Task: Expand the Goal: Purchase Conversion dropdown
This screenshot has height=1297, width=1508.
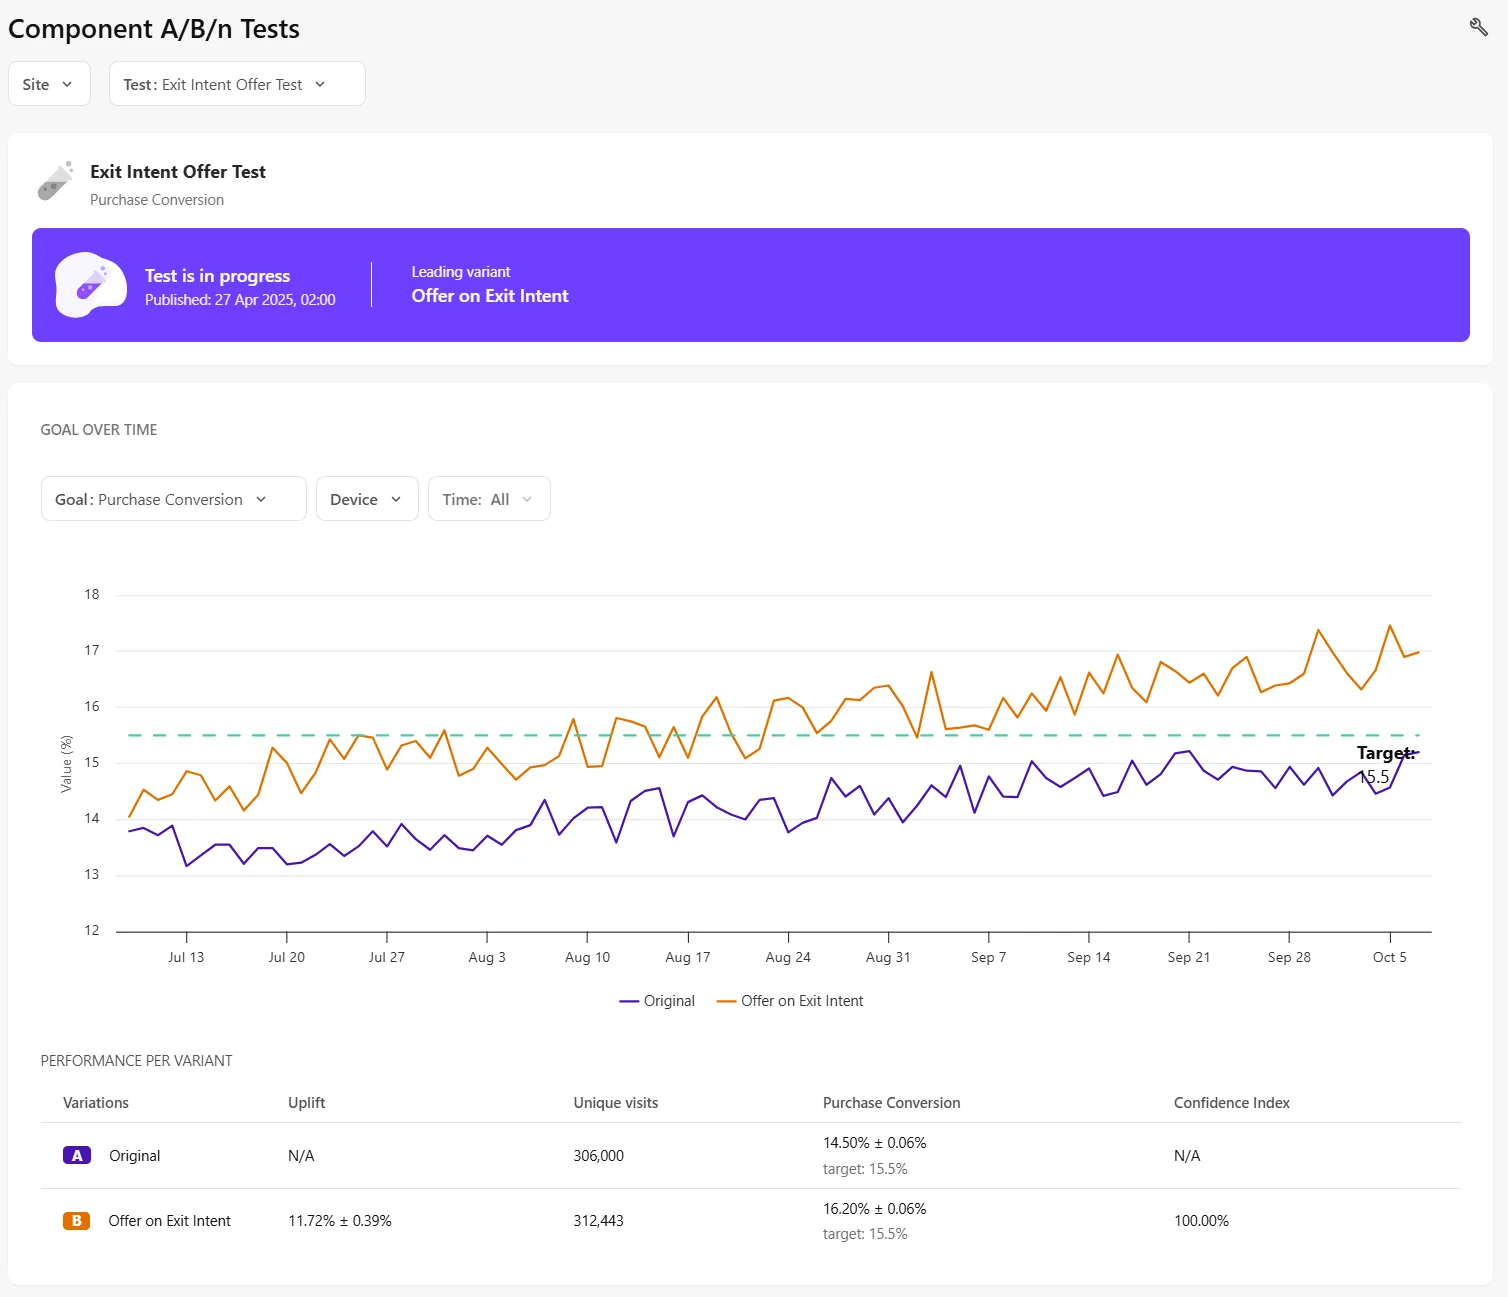Action: [x=173, y=499]
